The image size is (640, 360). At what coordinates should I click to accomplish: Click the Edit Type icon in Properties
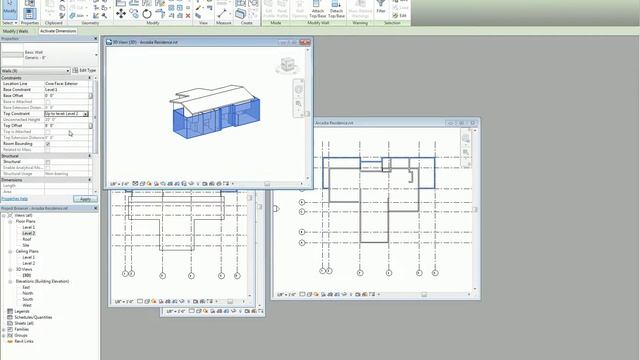coord(75,71)
